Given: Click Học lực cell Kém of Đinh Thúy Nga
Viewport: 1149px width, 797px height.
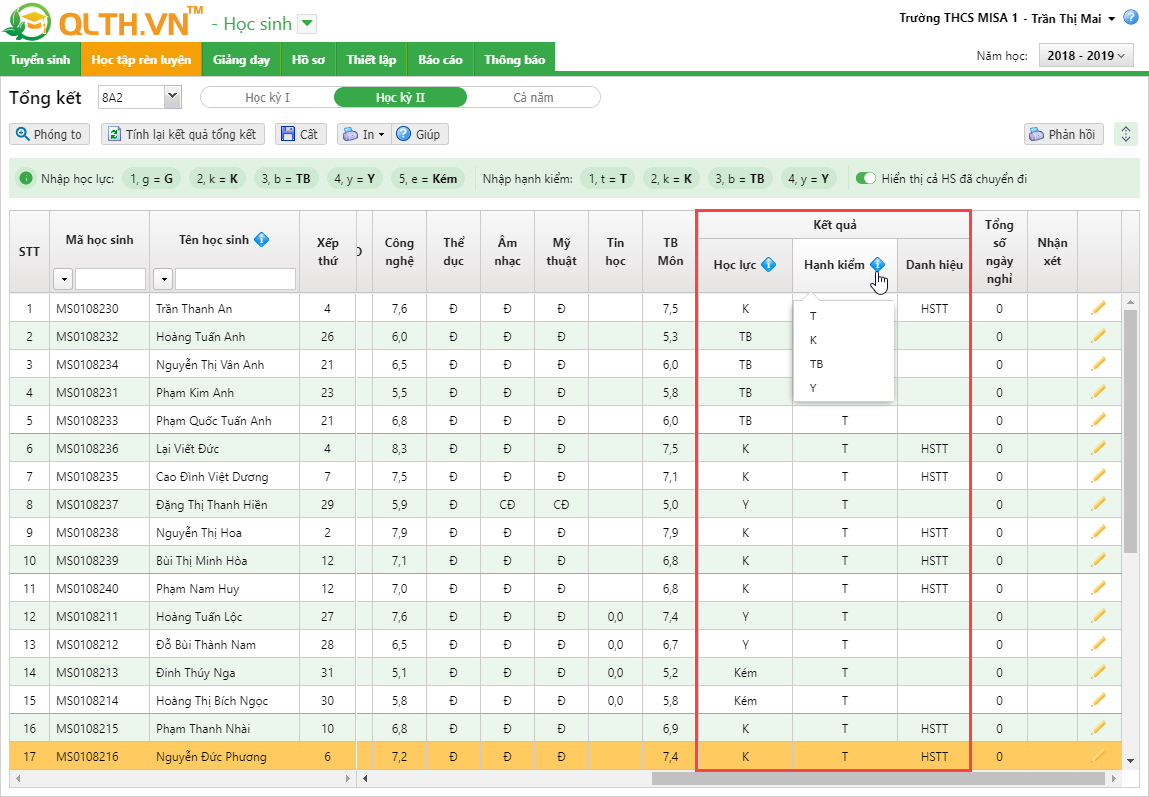Looking at the screenshot, I should point(745,672).
